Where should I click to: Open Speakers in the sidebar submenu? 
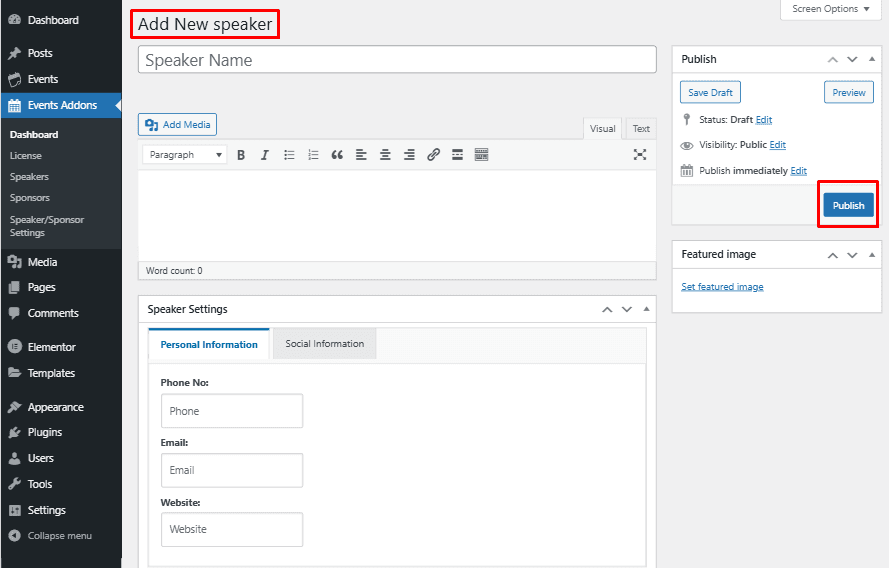tap(29, 177)
